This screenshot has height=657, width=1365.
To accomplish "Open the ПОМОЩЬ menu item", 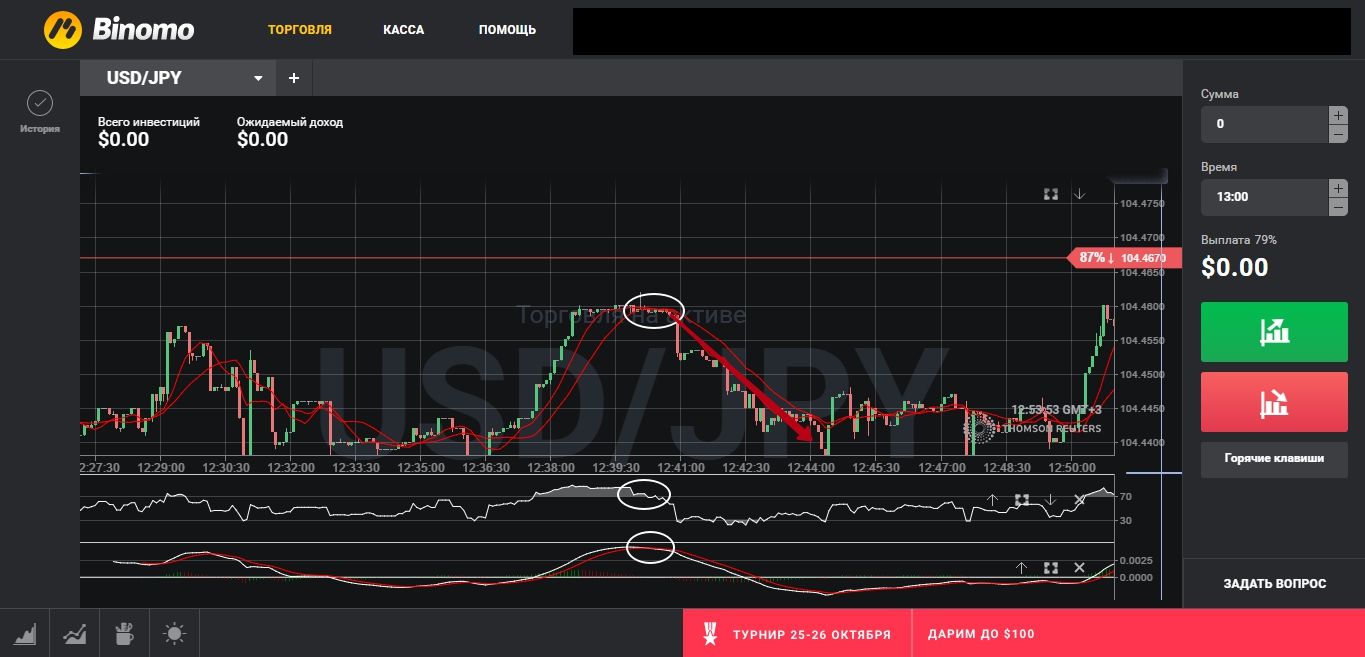I will (507, 30).
